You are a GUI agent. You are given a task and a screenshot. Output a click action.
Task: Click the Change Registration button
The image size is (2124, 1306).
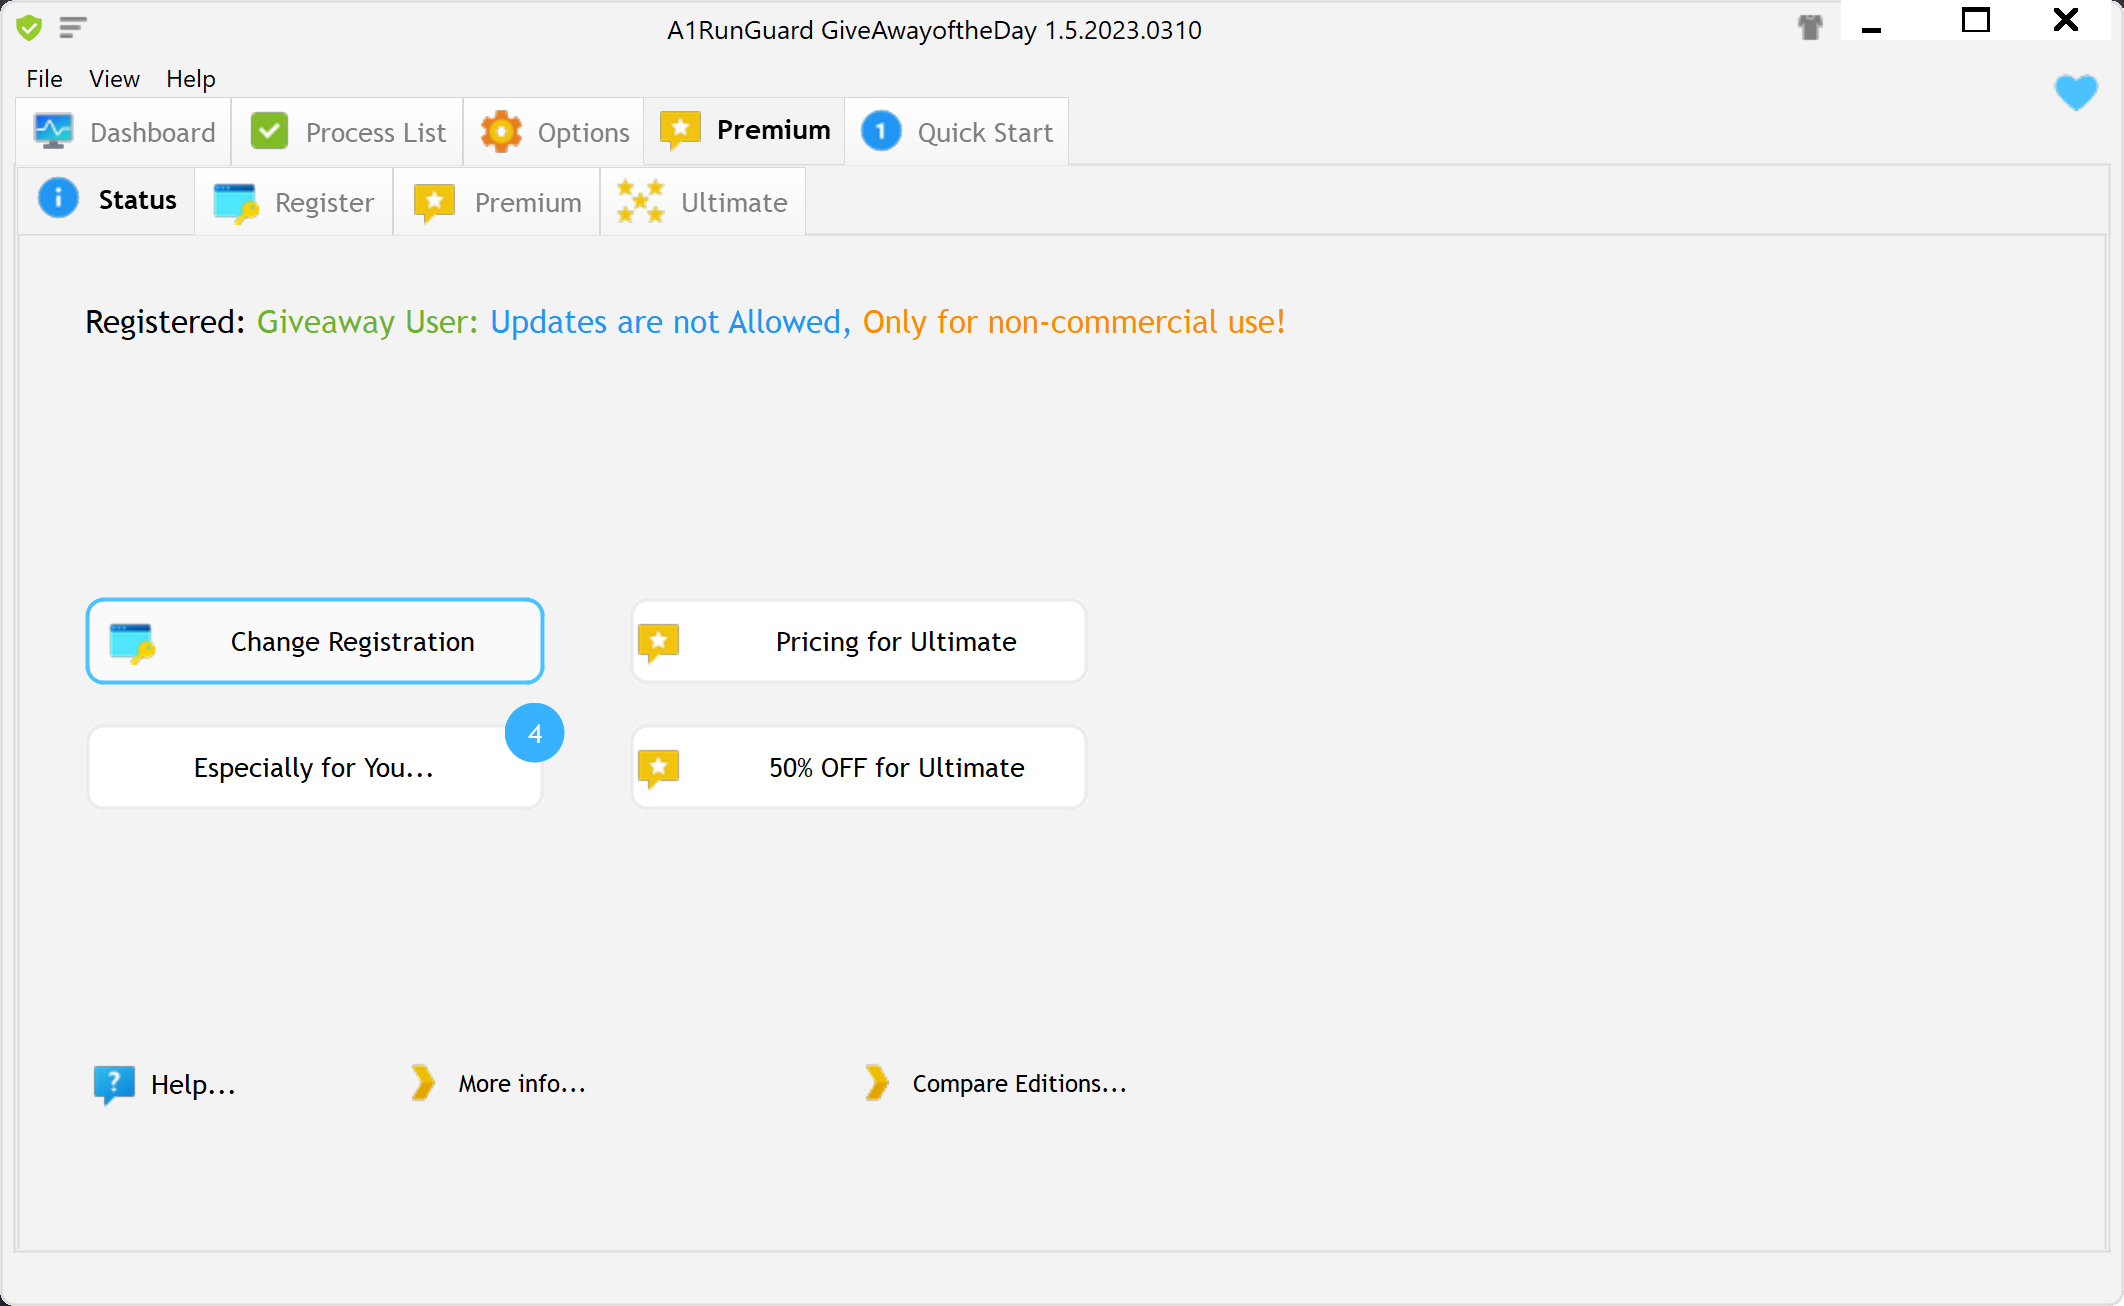tap(315, 641)
